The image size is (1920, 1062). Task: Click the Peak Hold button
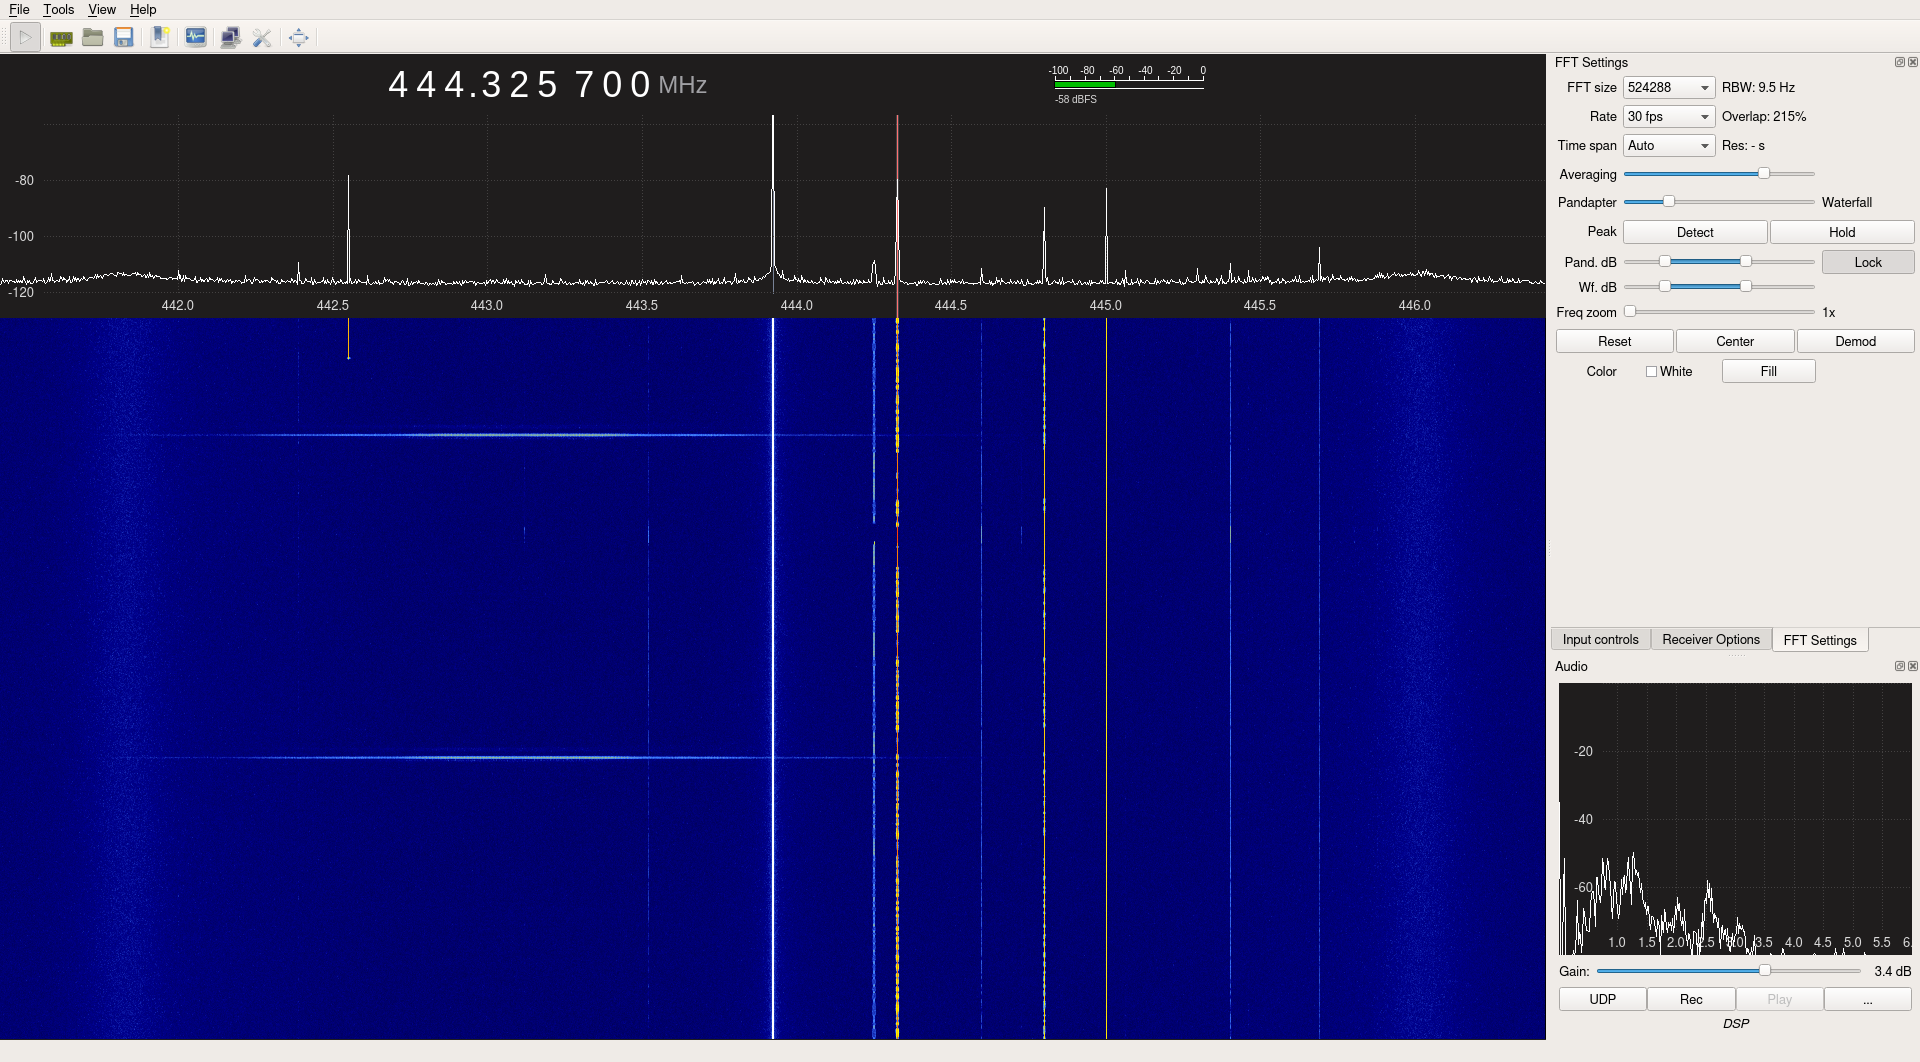[x=1842, y=232]
